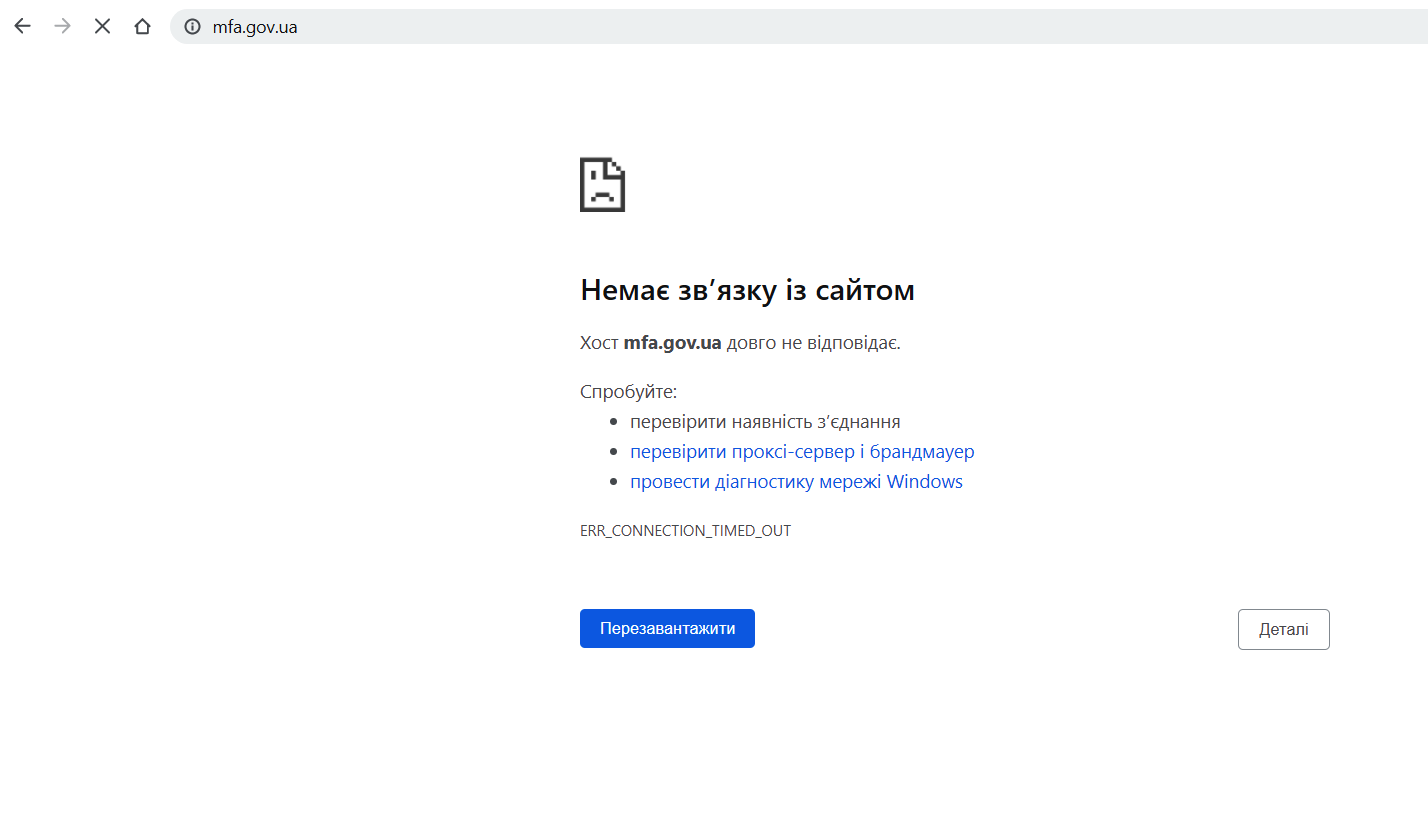Click the heading Немає зв'язку із сайтом

pyautogui.click(x=747, y=290)
